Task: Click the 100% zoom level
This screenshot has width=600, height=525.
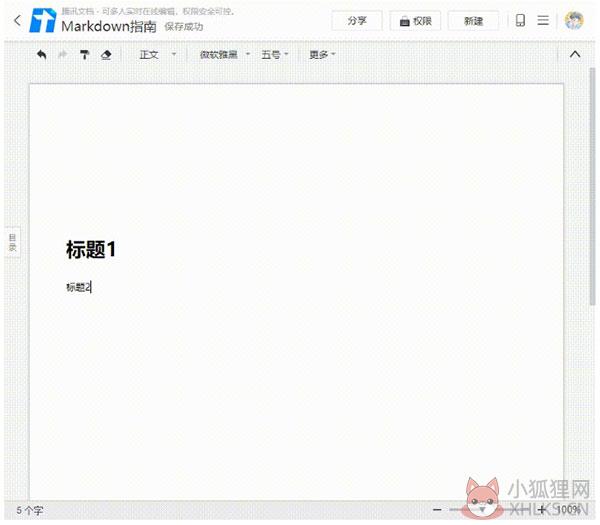Action: (568, 510)
